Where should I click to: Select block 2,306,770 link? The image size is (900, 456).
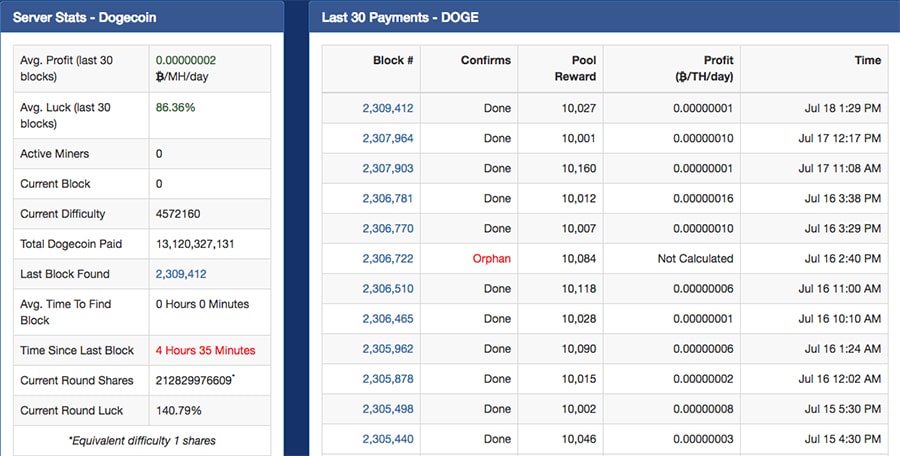point(387,228)
